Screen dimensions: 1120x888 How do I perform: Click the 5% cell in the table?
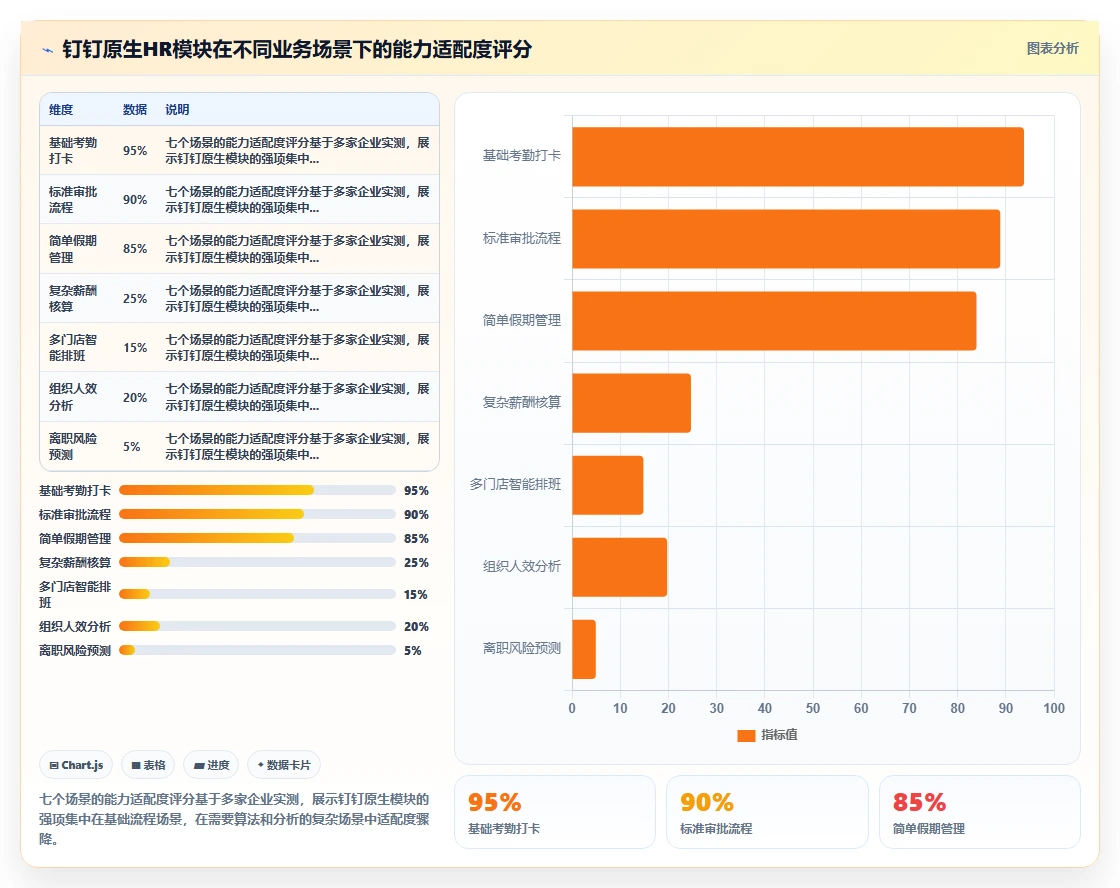tap(131, 447)
